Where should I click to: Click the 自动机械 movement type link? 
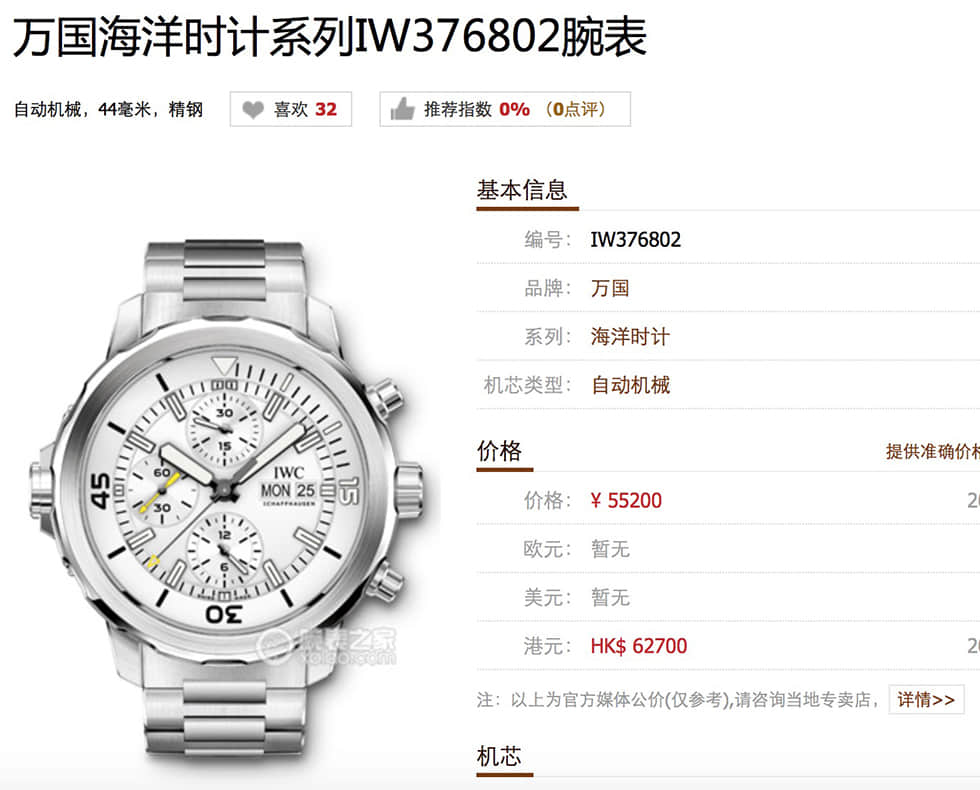(x=630, y=385)
